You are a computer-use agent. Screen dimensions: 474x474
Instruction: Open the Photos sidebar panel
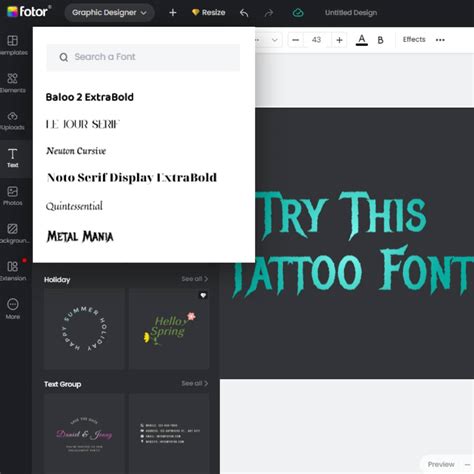click(13, 196)
